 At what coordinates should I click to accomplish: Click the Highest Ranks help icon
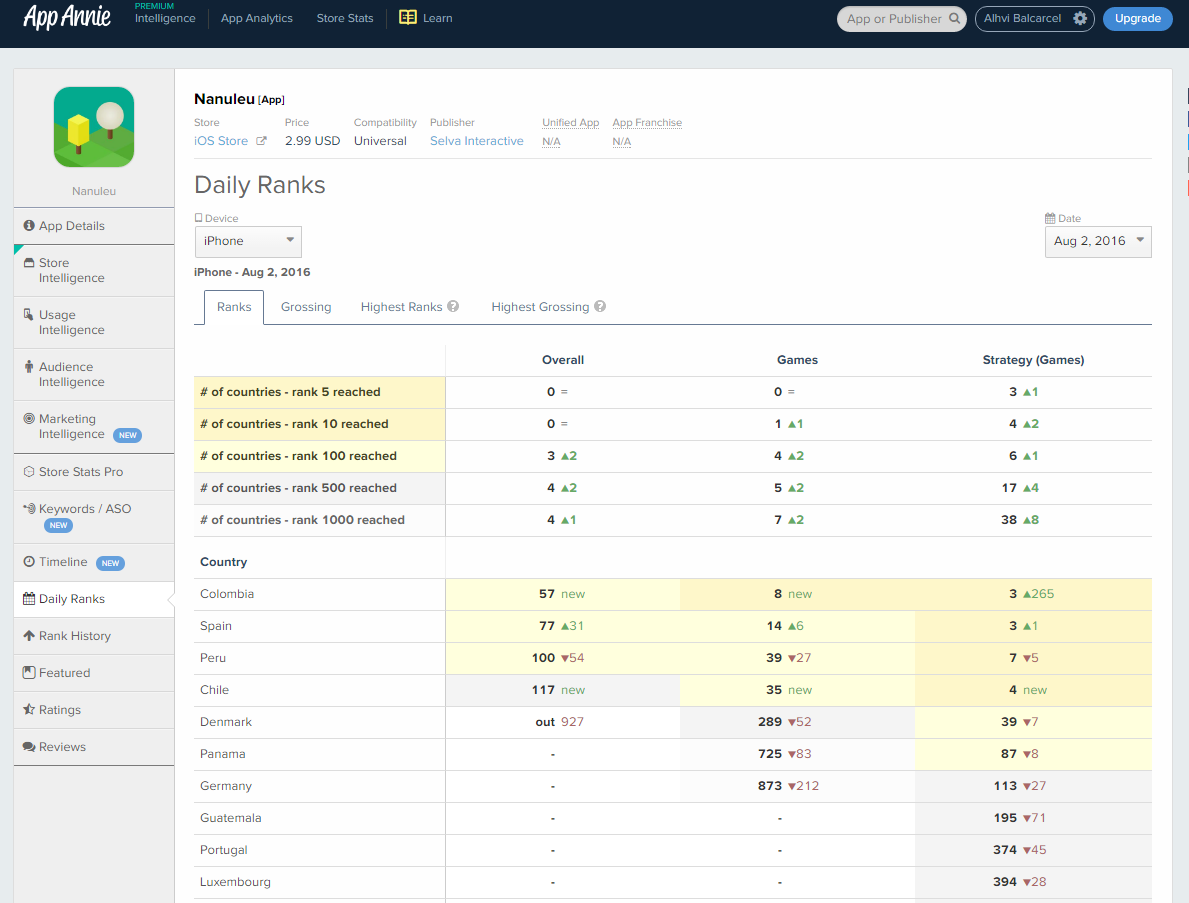click(x=453, y=306)
